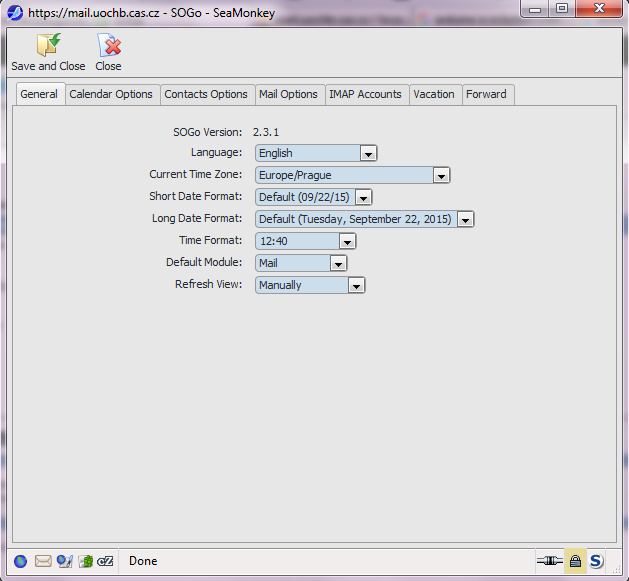Maximize the SOGo preferences window

pos(562,8)
